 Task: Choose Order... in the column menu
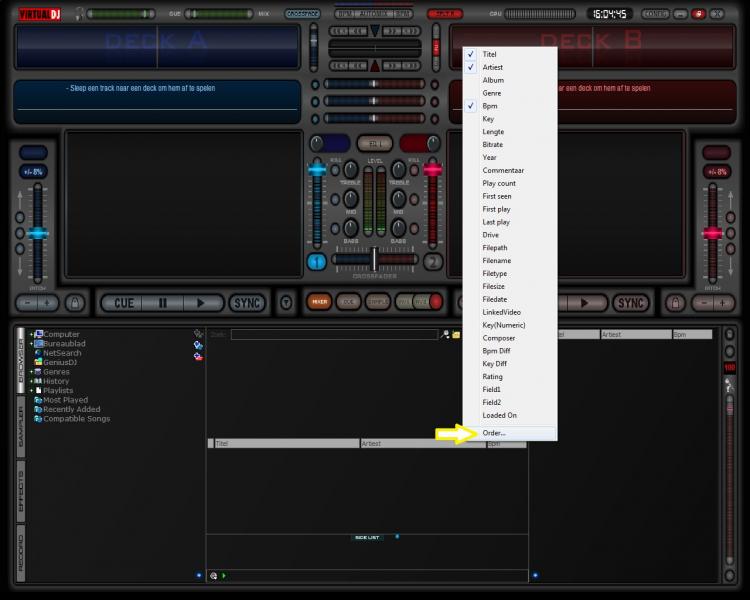[x=509, y=433]
